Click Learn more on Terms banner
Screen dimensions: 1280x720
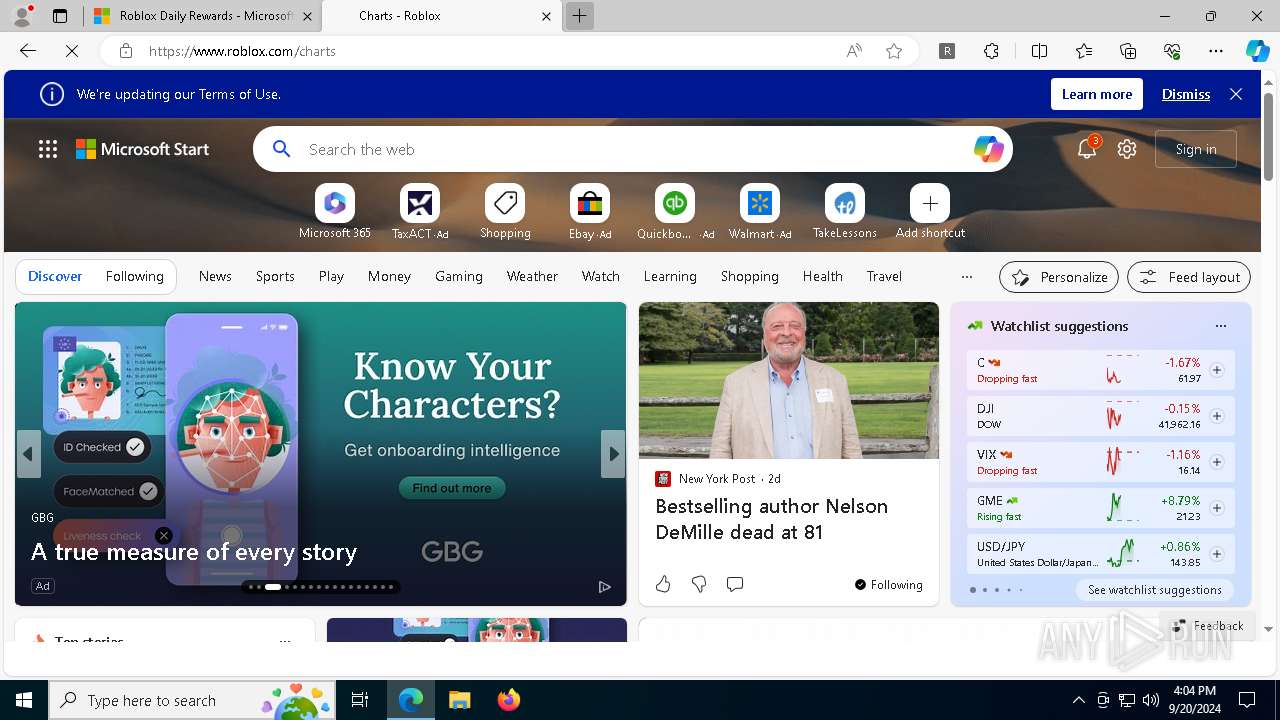1097,94
